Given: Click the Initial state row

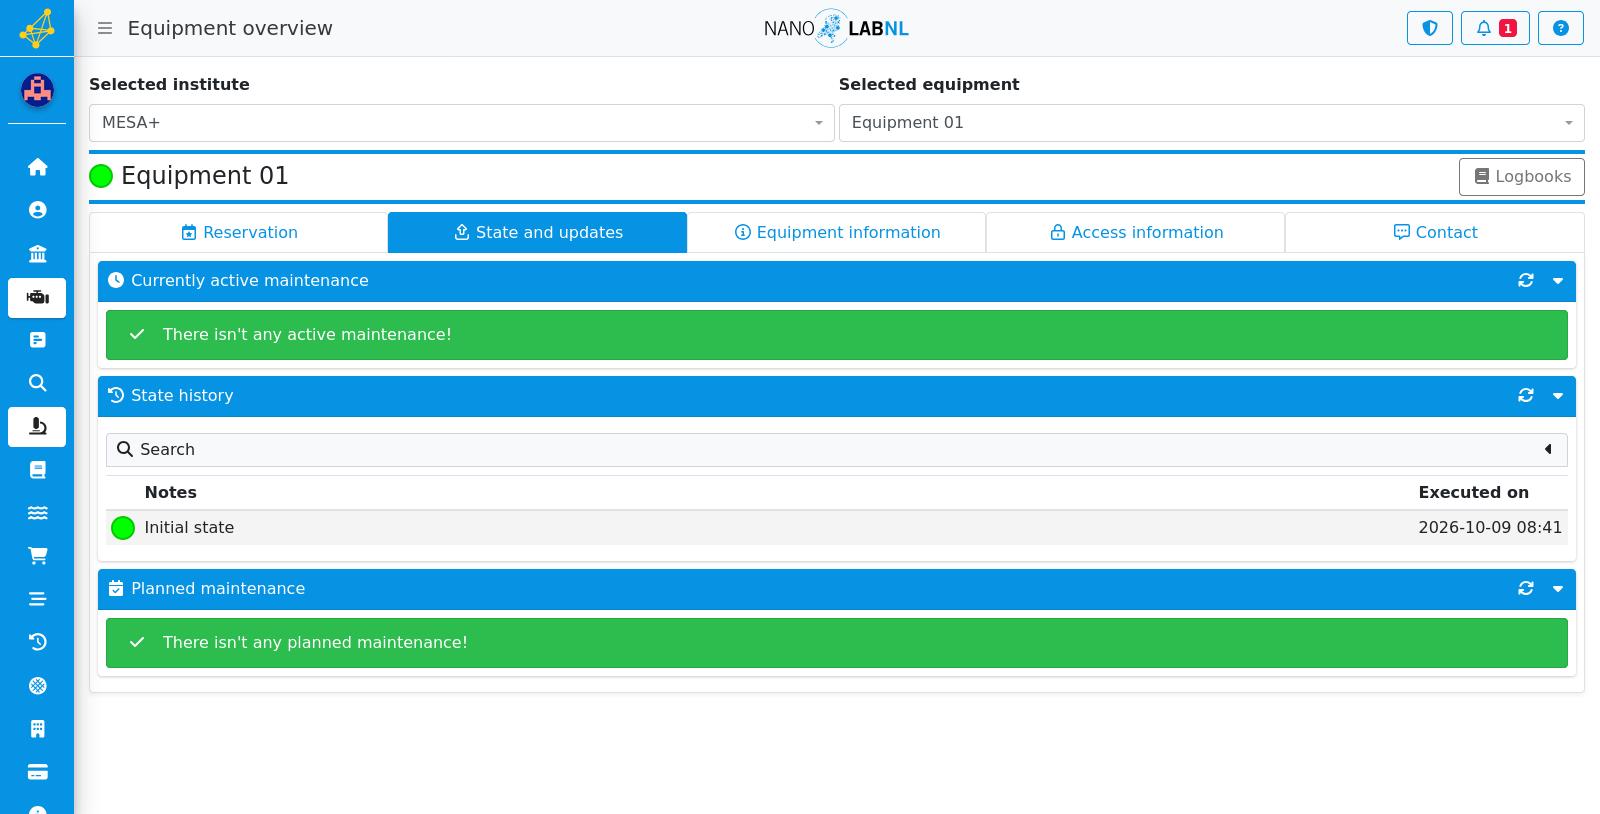Looking at the screenshot, I should (837, 528).
